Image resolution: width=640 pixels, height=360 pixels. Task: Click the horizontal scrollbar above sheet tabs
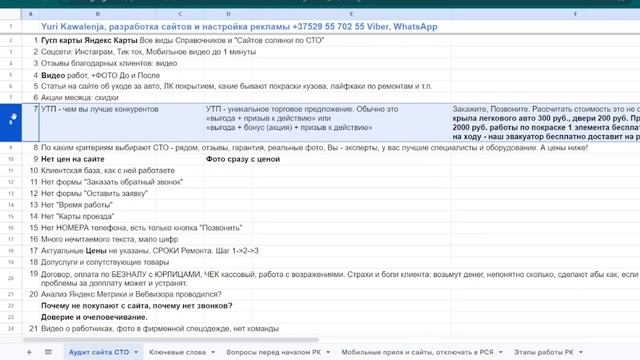[x=171, y=340]
